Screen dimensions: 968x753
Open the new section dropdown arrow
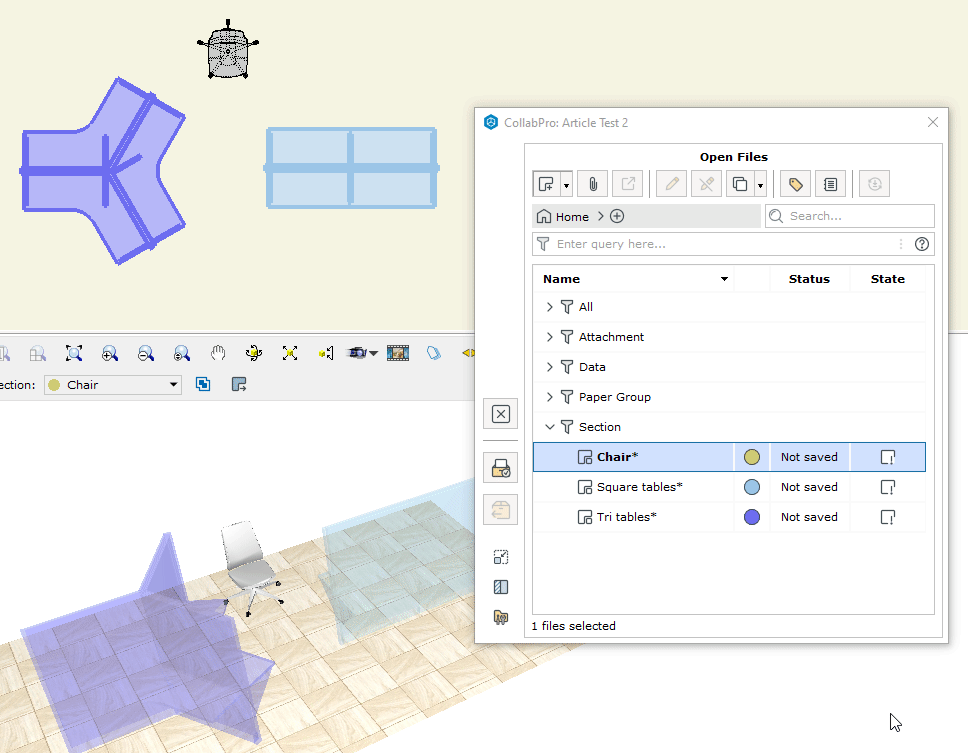[x=566, y=185]
